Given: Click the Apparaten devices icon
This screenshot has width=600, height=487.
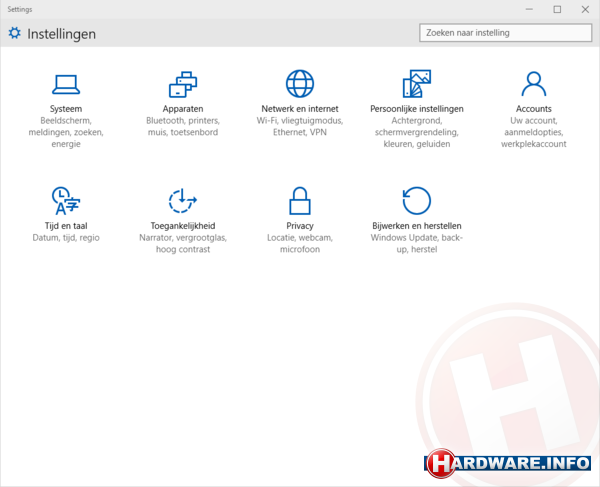Looking at the screenshot, I should [x=183, y=84].
